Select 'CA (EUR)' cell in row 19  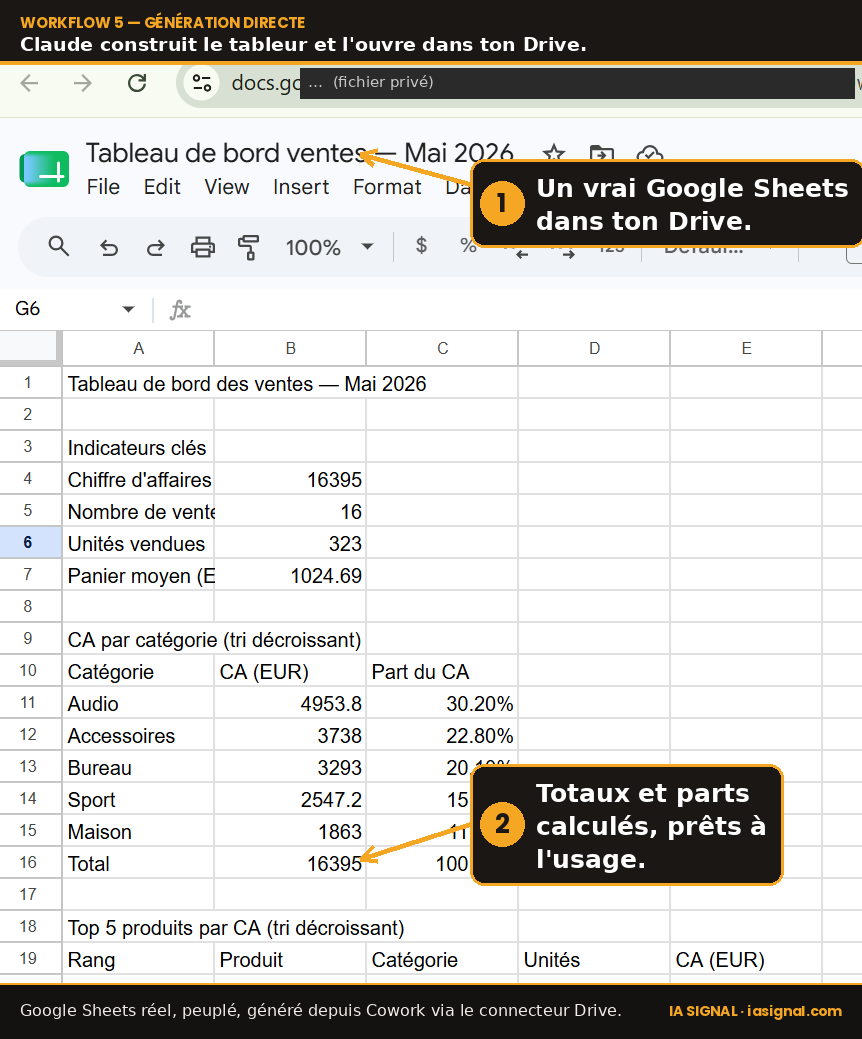746,960
